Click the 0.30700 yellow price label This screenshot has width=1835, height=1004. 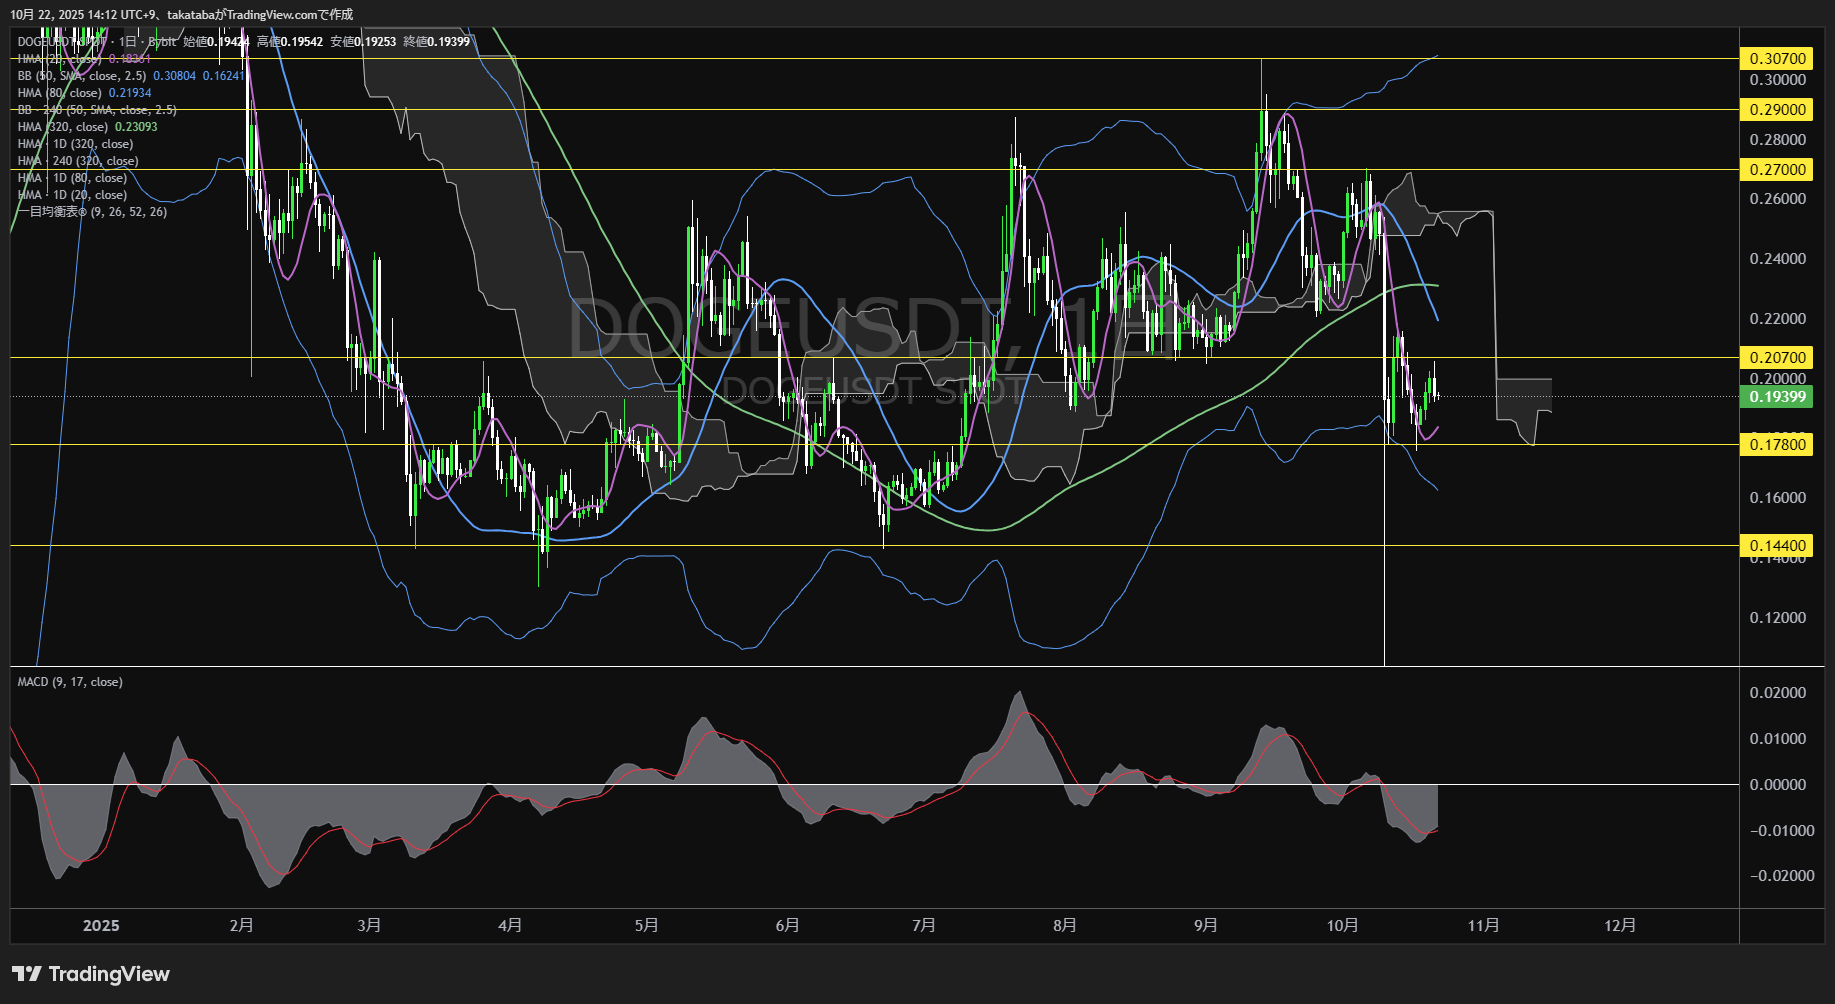click(x=1777, y=59)
